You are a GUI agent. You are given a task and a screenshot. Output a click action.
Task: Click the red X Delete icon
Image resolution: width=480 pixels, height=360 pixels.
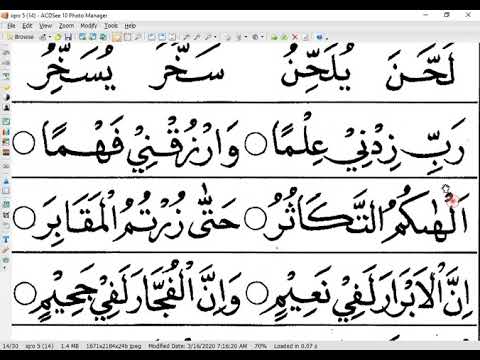(295, 37)
